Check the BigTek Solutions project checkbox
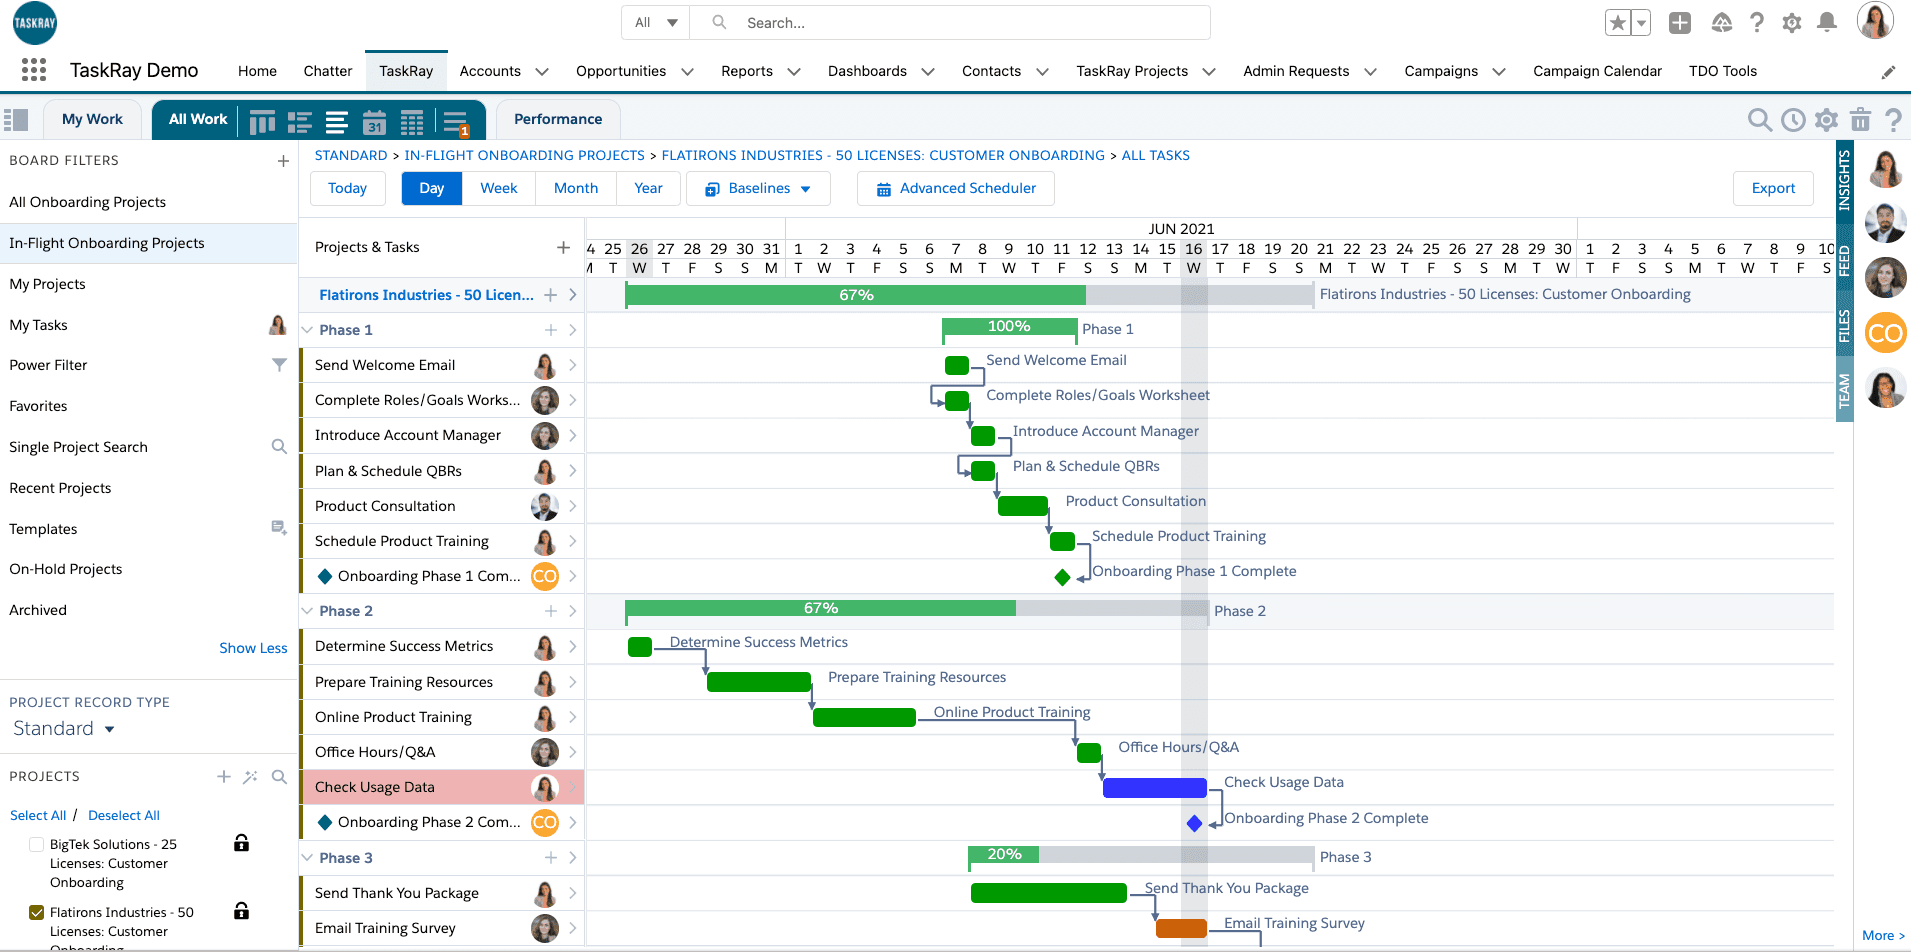The height and width of the screenshot is (952, 1911). (x=37, y=844)
